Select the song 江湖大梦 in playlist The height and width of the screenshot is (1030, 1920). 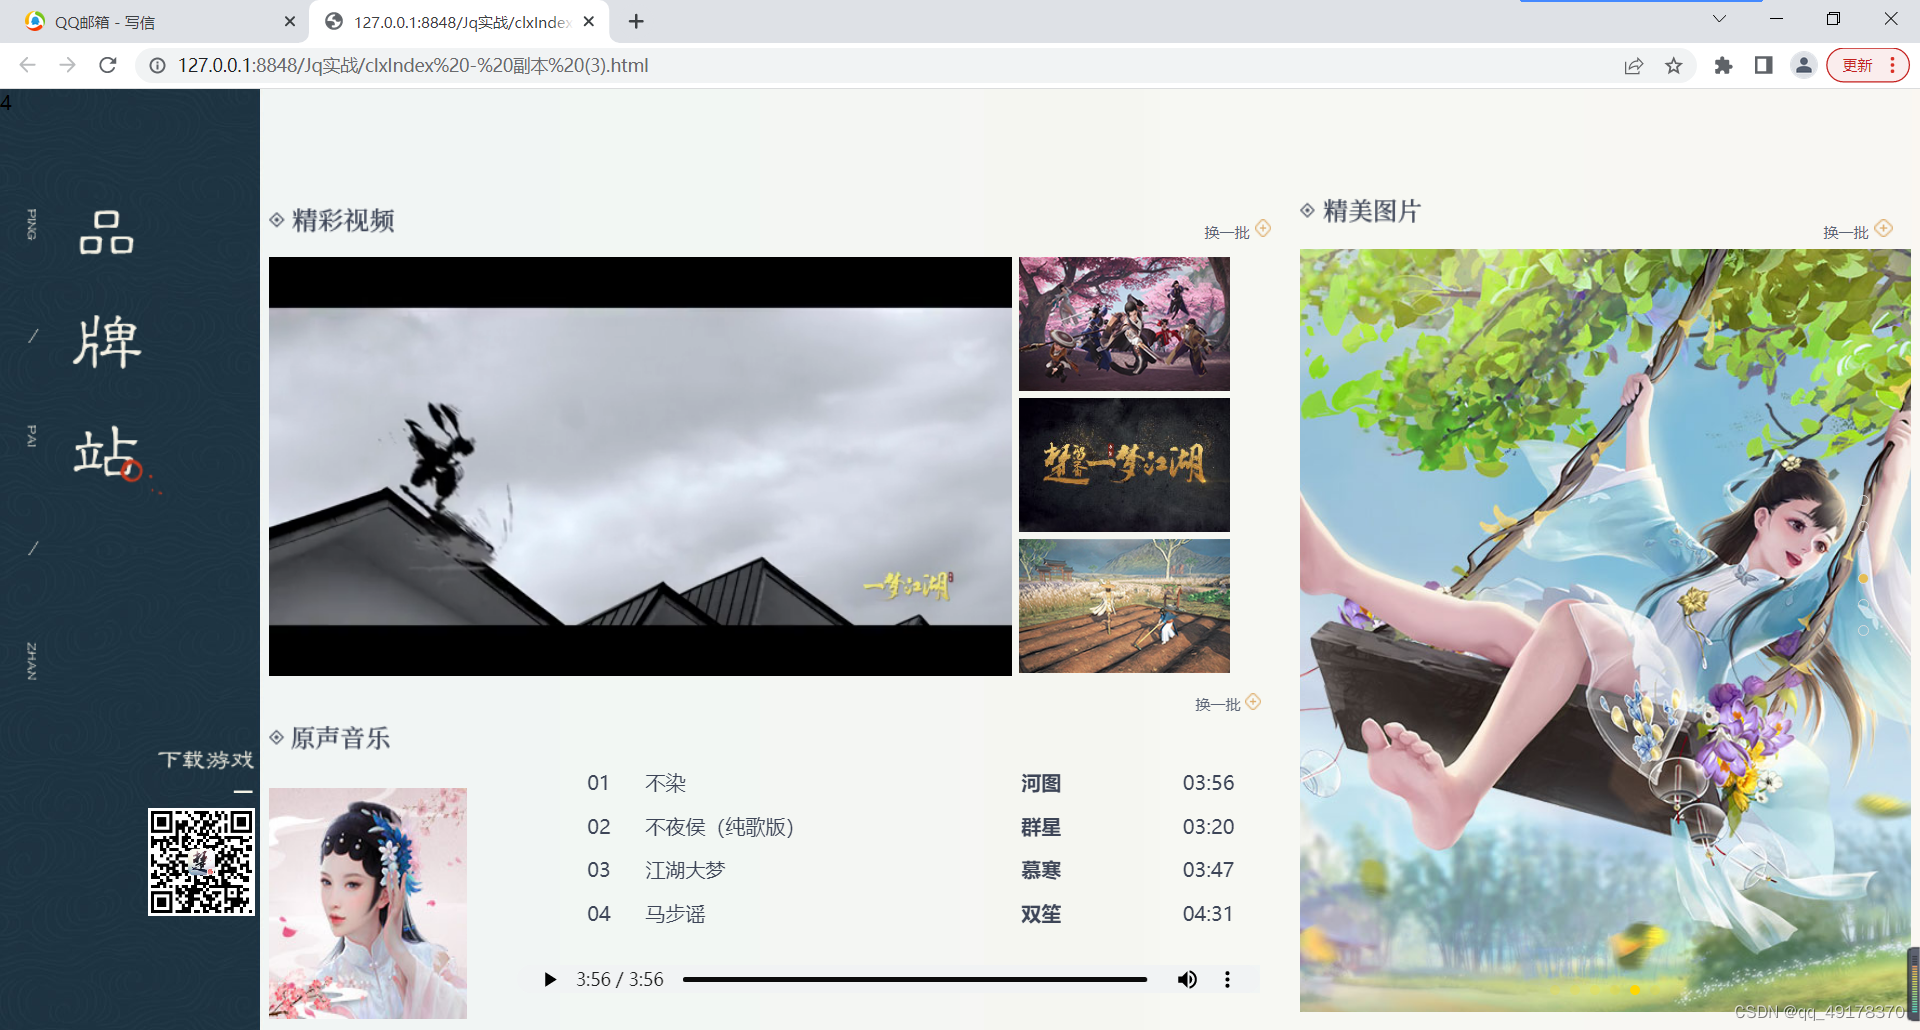[685, 869]
